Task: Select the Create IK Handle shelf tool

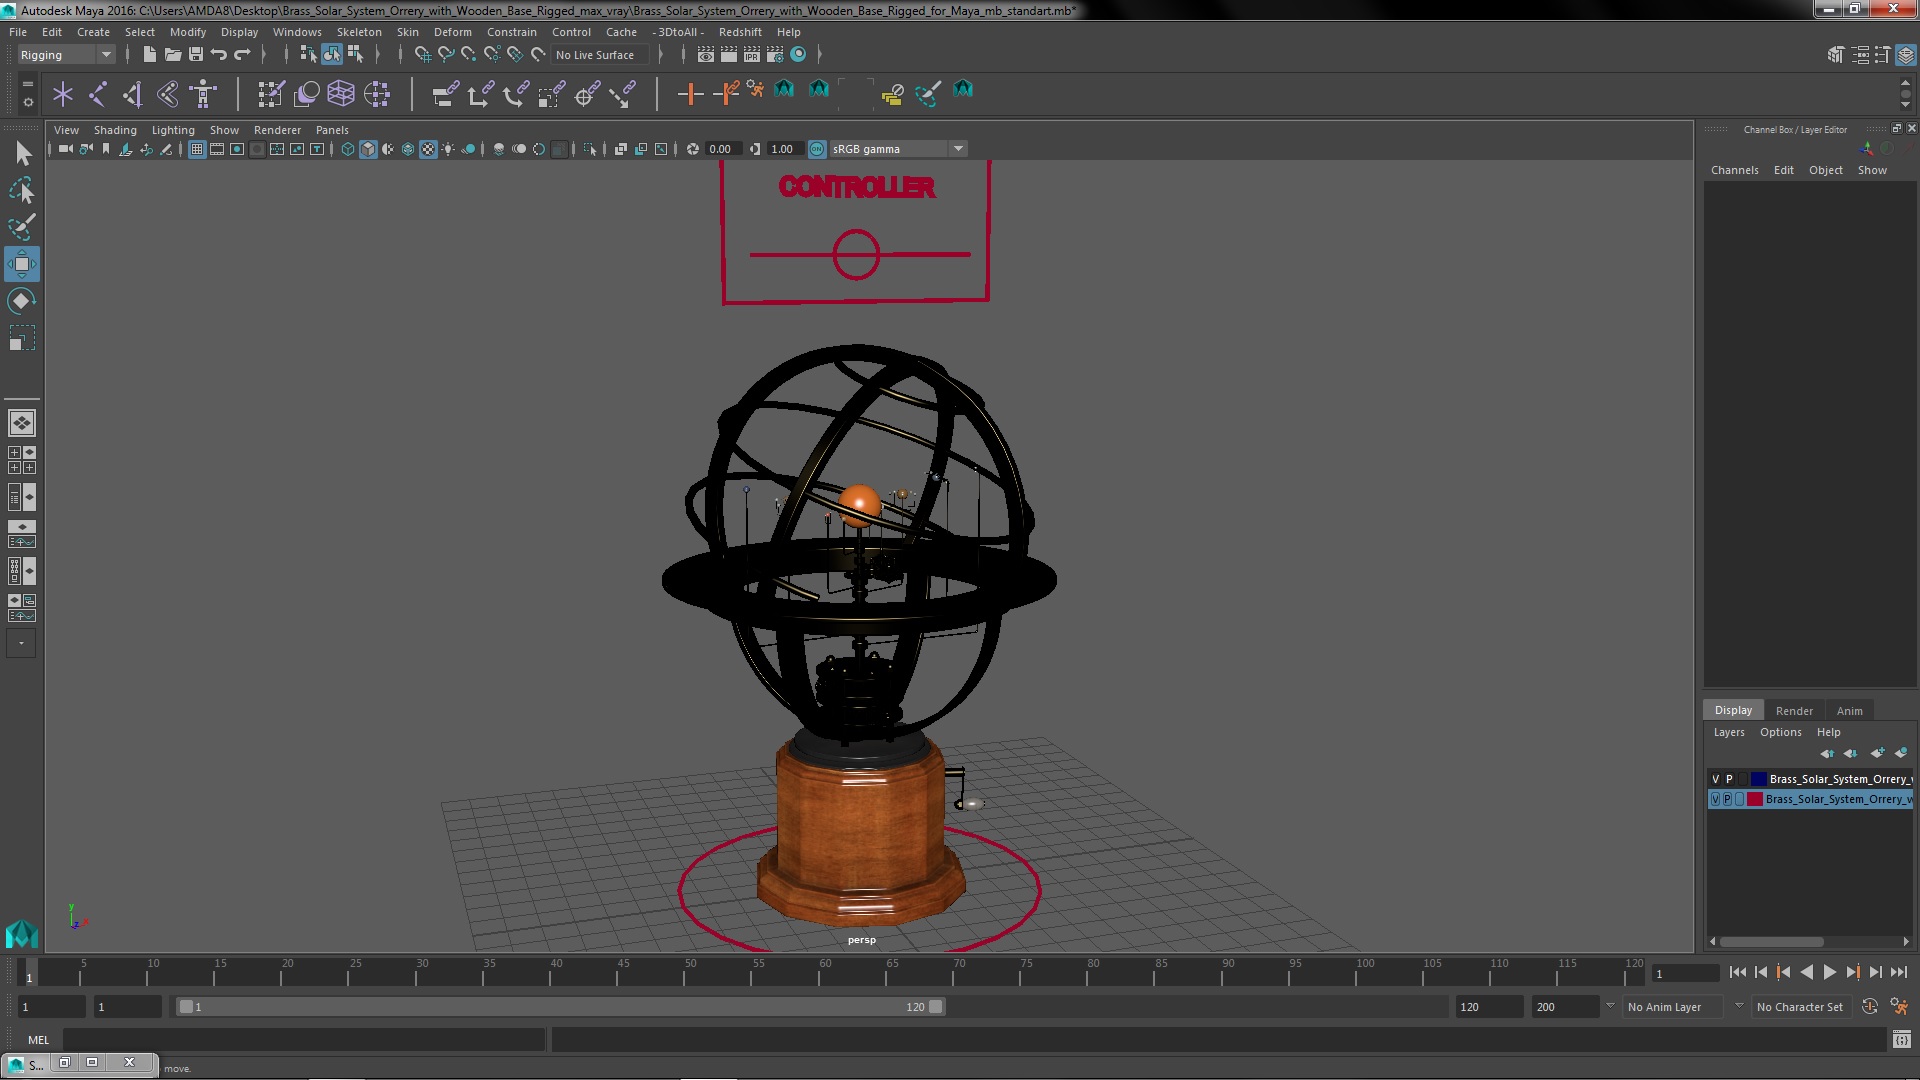Action: pos(133,95)
